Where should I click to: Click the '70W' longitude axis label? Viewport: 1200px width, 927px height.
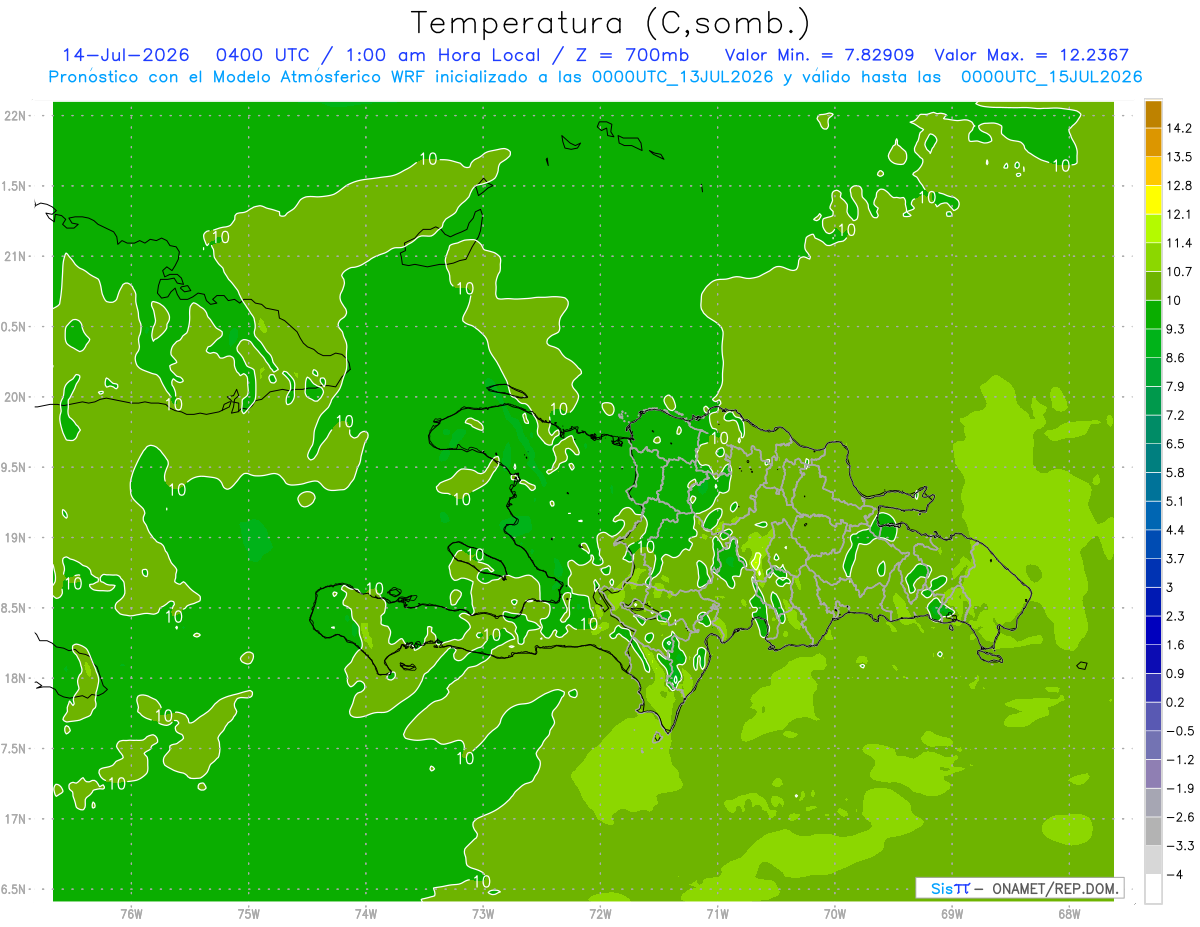835,914
